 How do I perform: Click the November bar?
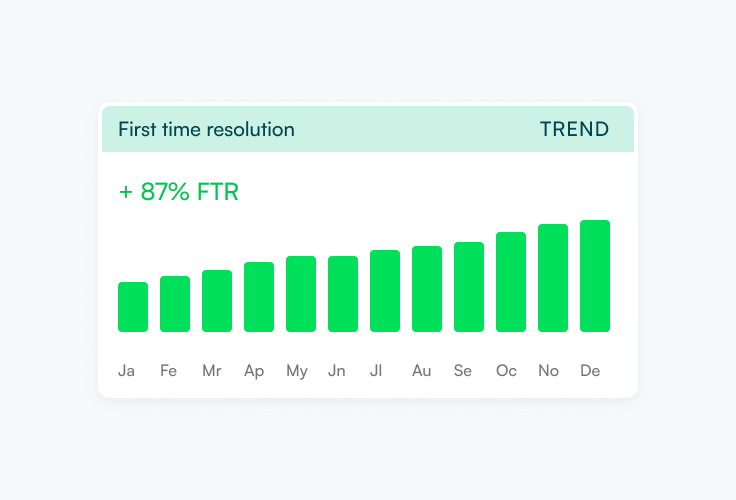(553, 278)
